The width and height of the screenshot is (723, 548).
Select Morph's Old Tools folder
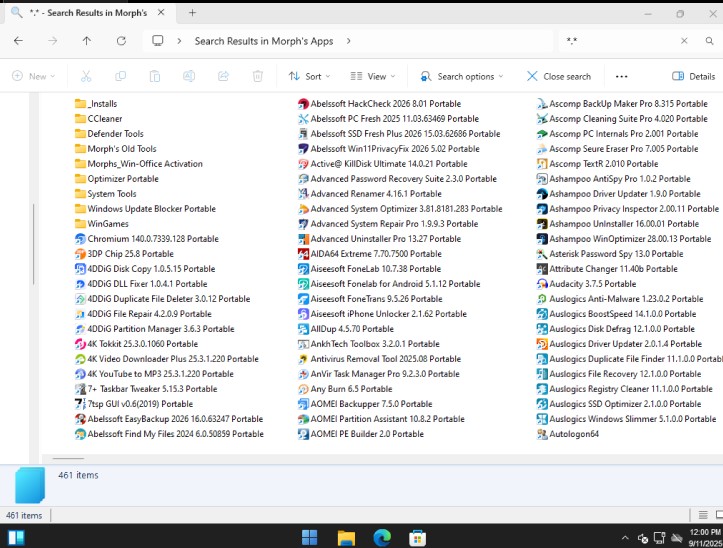pos(116,149)
